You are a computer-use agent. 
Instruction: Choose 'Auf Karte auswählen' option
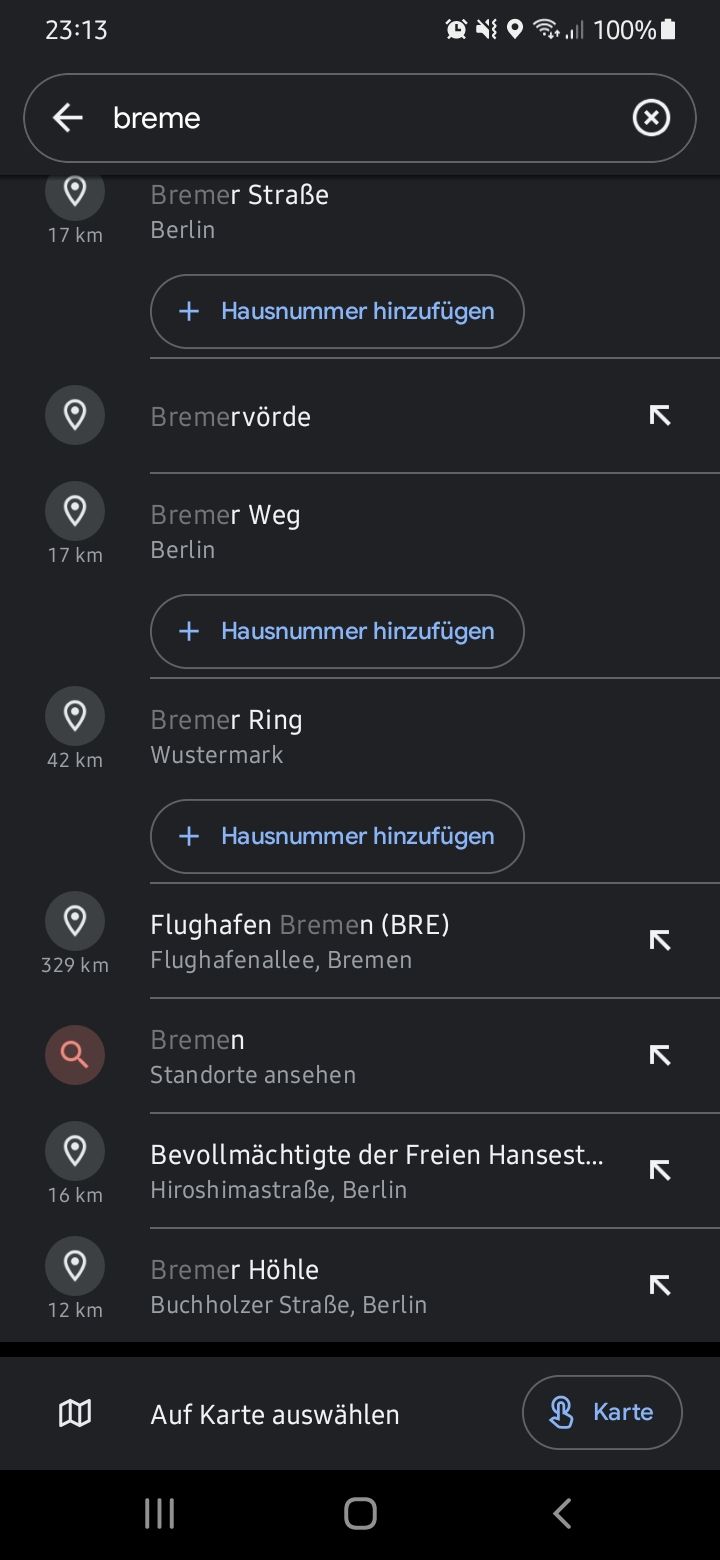(x=275, y=1414)
